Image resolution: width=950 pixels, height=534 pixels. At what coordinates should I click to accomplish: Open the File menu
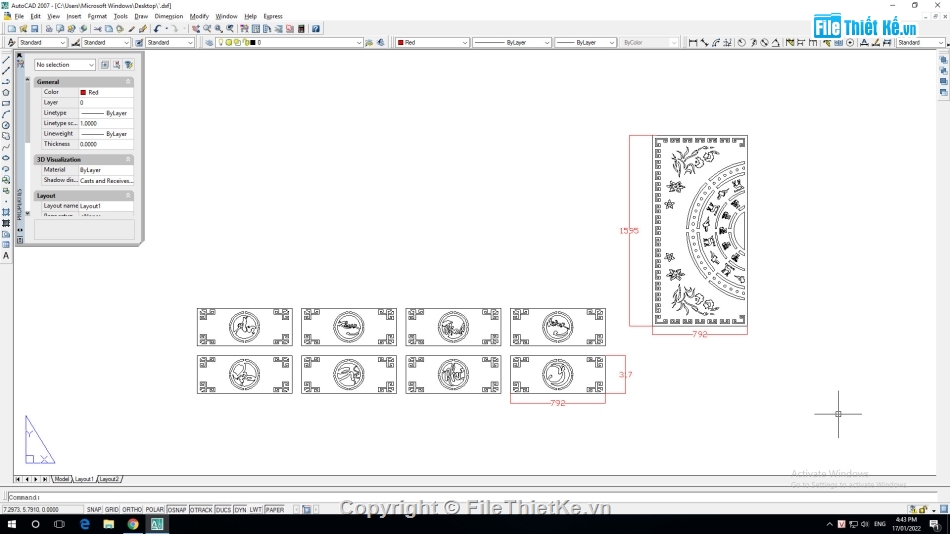pos(19,16)
